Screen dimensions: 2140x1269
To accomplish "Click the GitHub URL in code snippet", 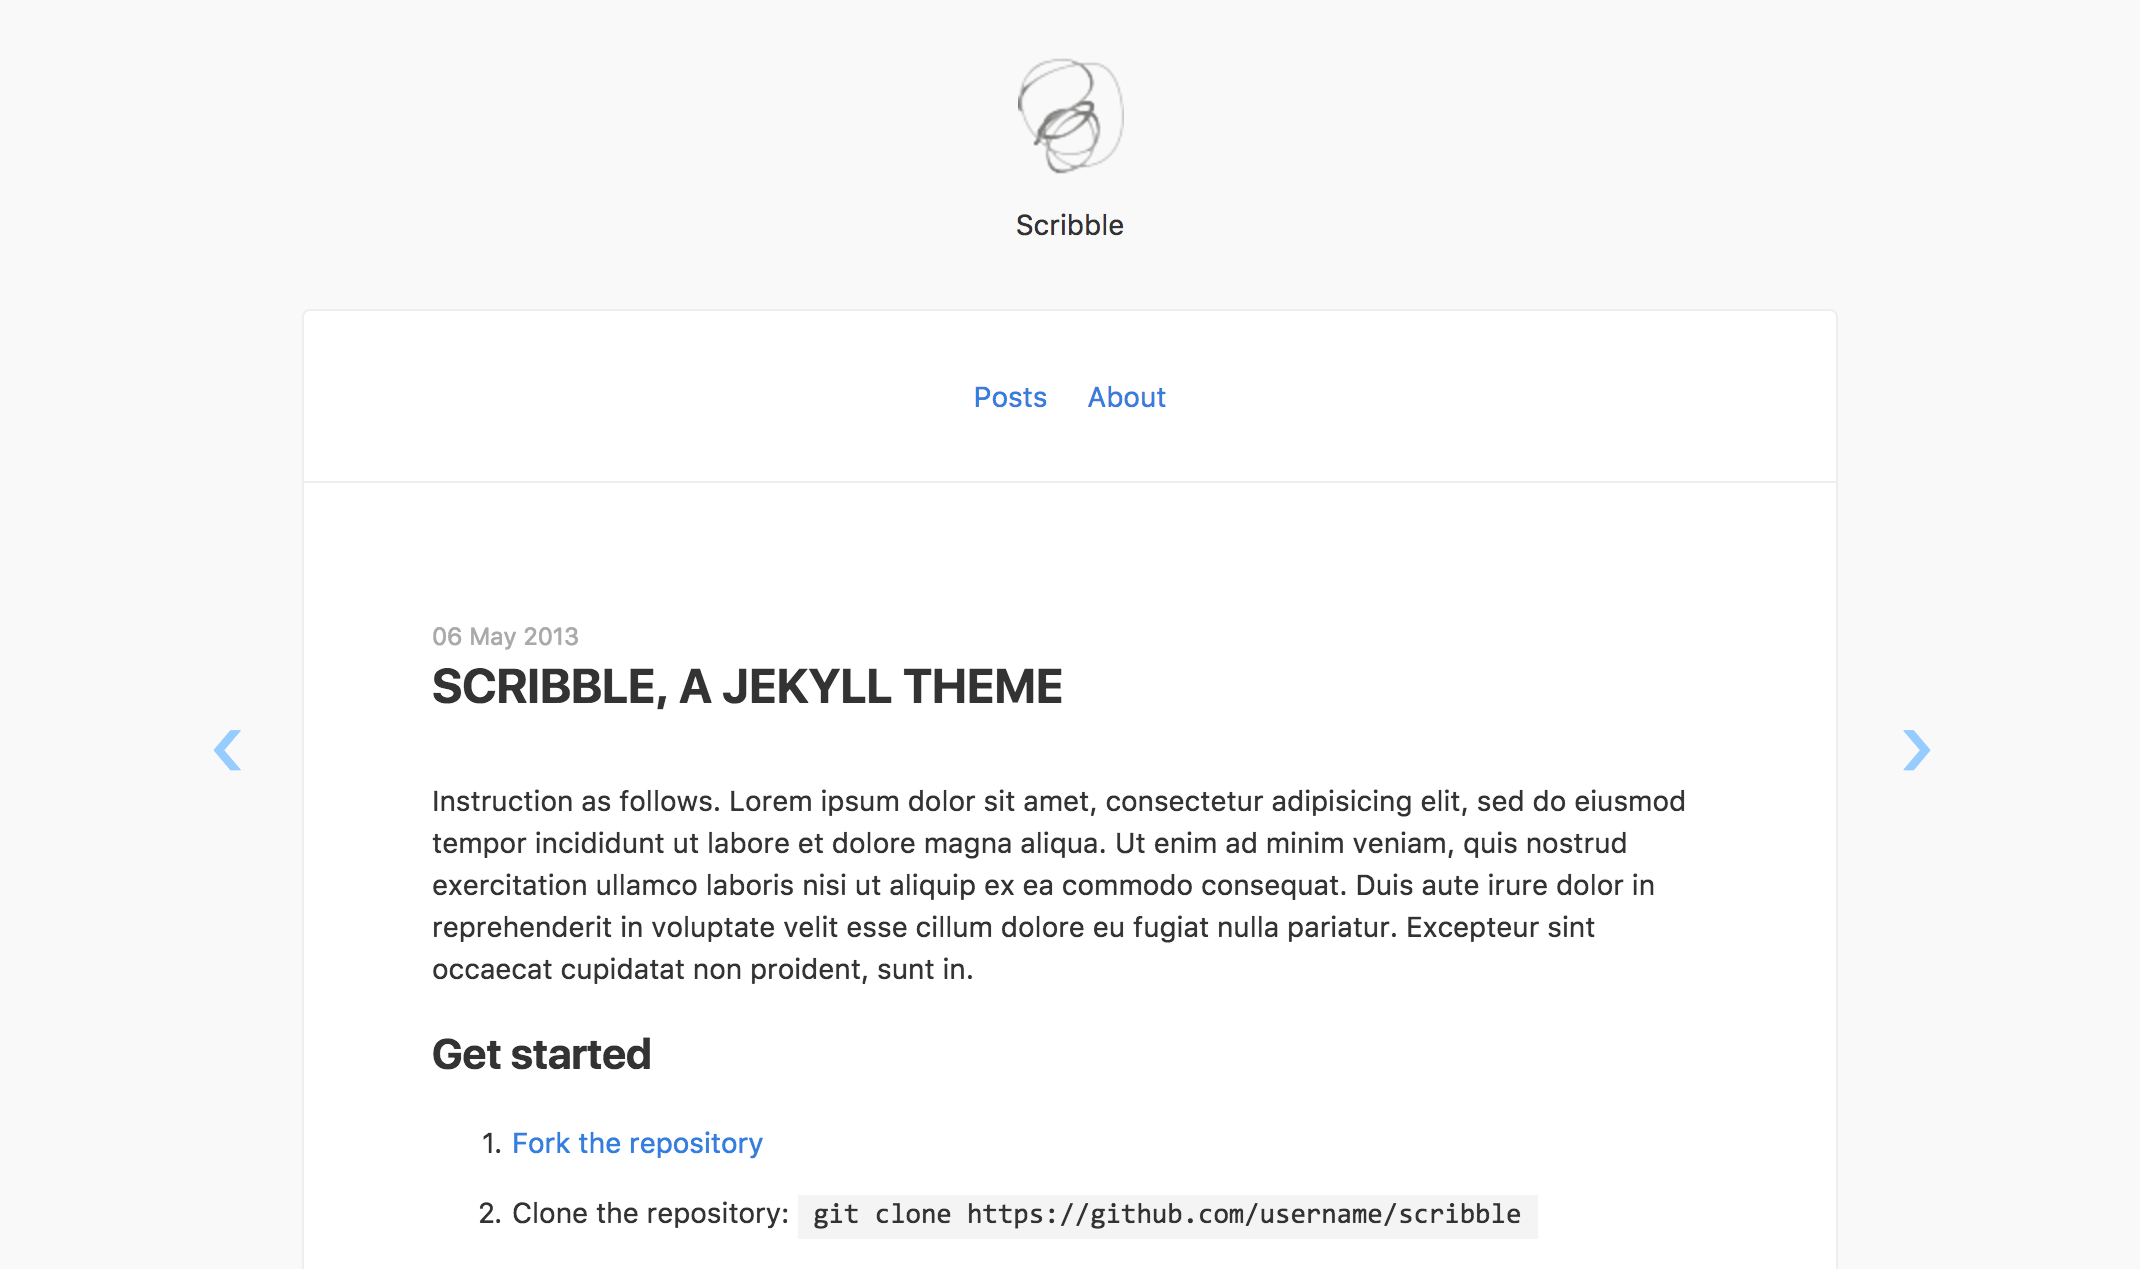I will point(1243,1215).
